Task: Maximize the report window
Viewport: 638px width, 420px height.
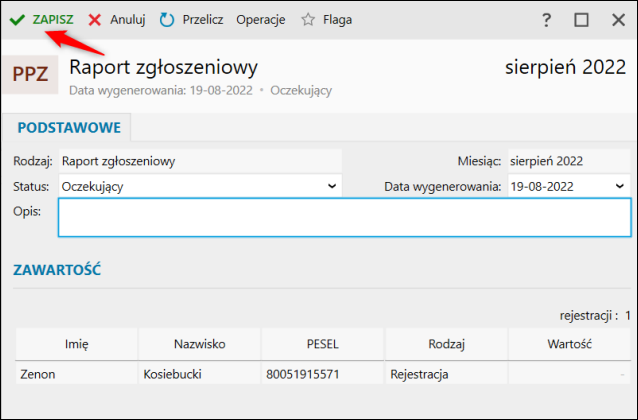Action: 581,20
